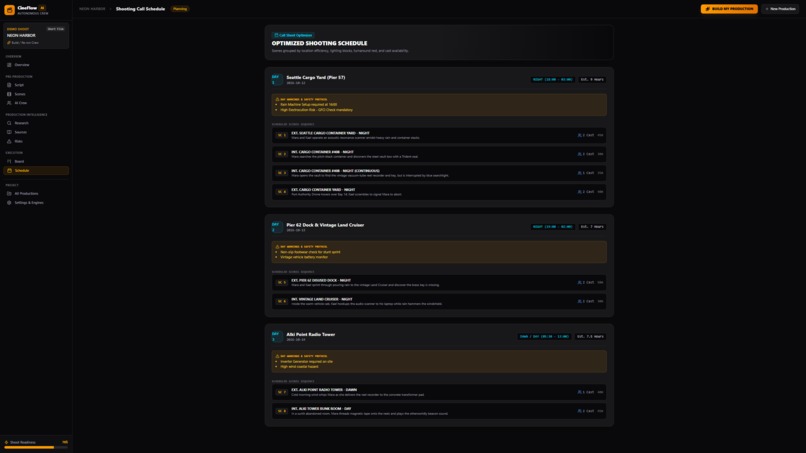
Task: Select Schedule in the sidebar
Action: tap(36, 170)
